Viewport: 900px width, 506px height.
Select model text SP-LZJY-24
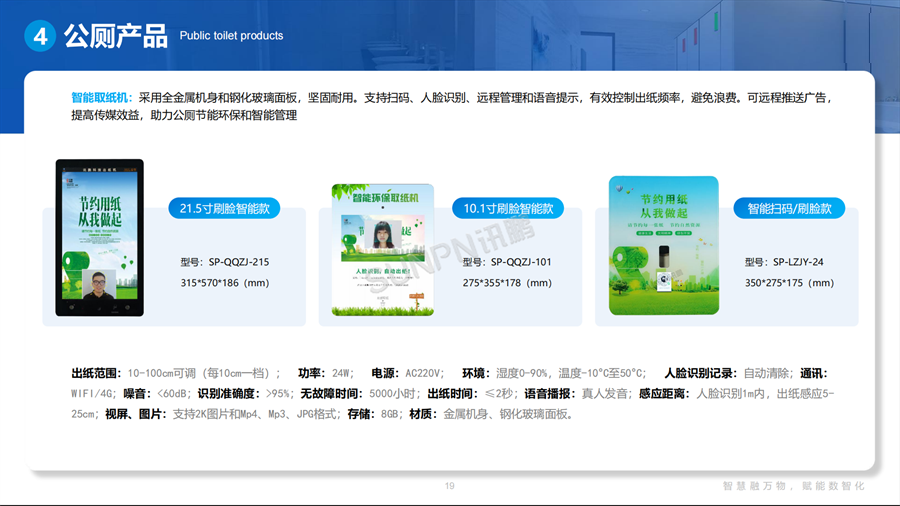tap(798, 262)
